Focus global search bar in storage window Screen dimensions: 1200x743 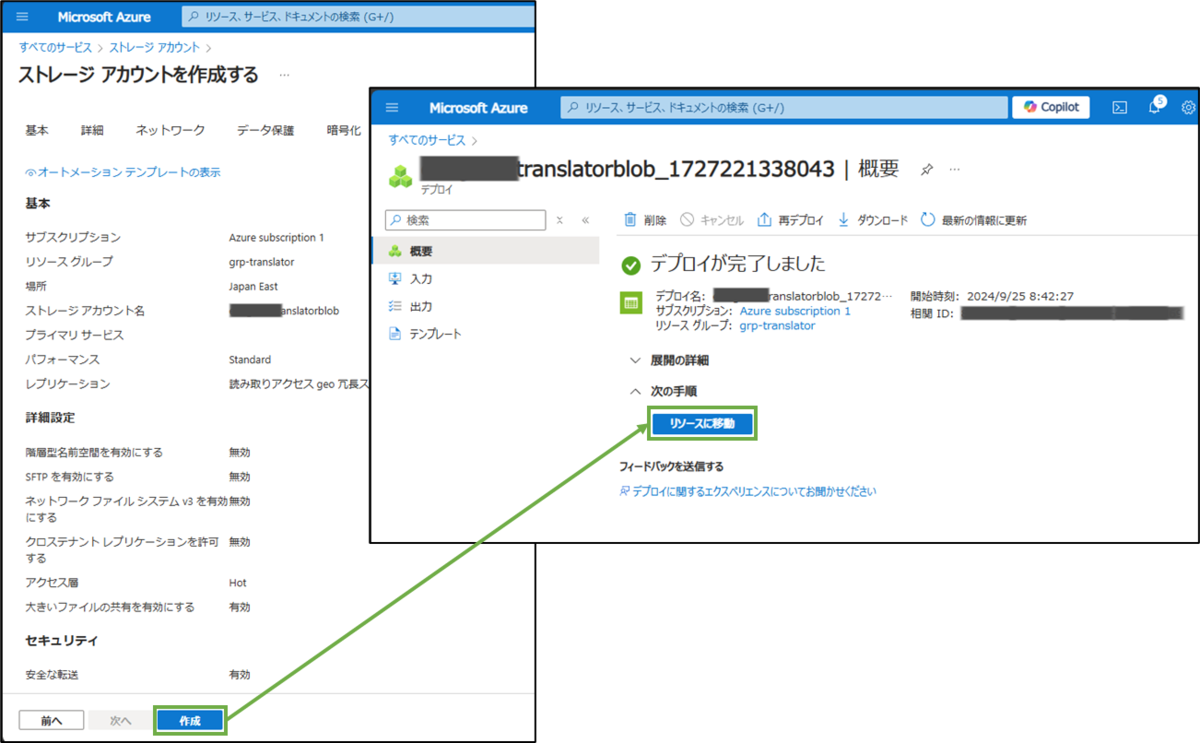360,18
